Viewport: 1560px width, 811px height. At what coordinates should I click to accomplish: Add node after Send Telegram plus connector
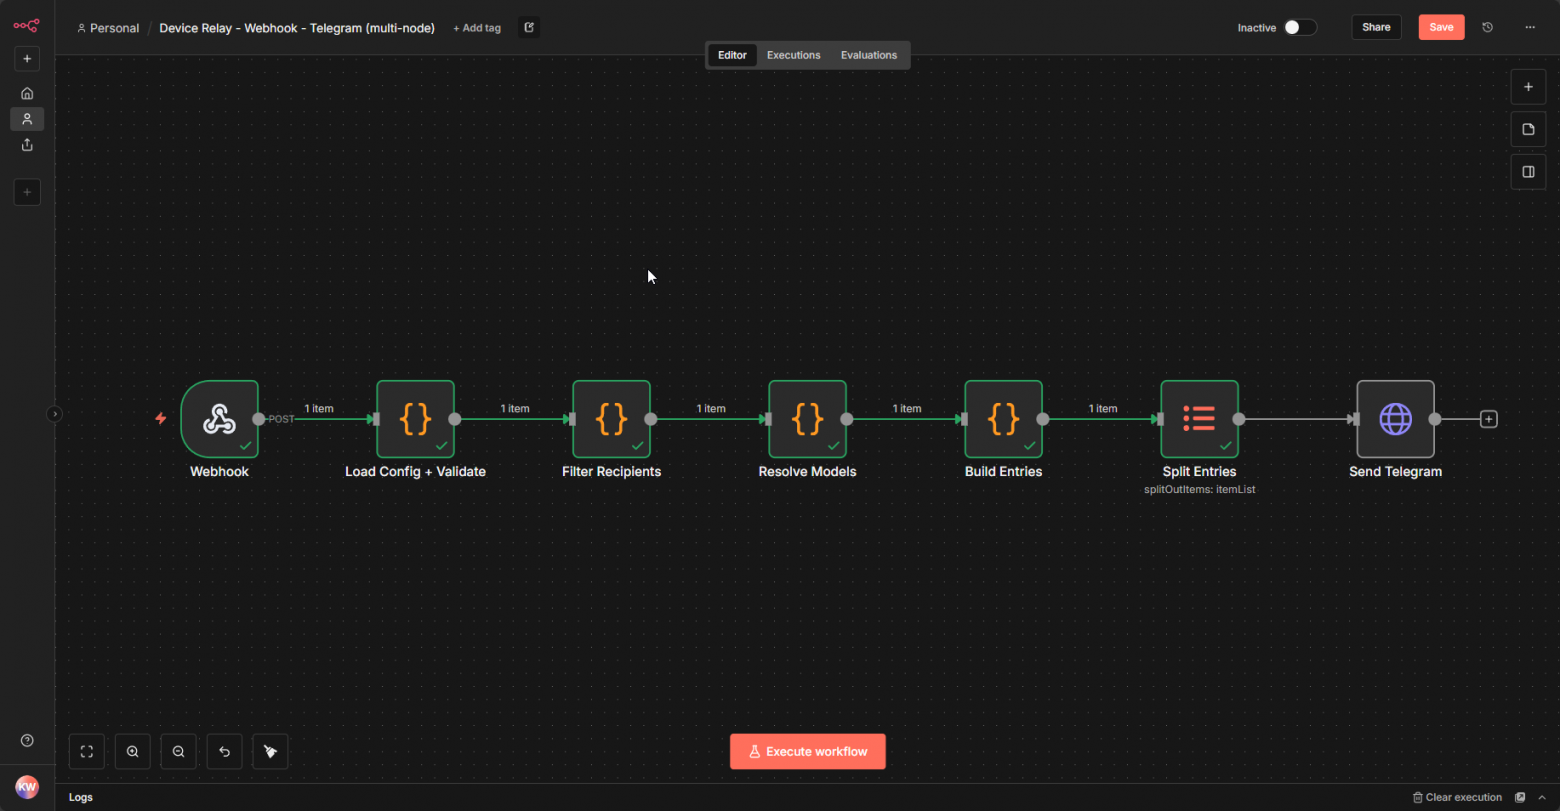pyautogui.click(x=1488, y=419)
